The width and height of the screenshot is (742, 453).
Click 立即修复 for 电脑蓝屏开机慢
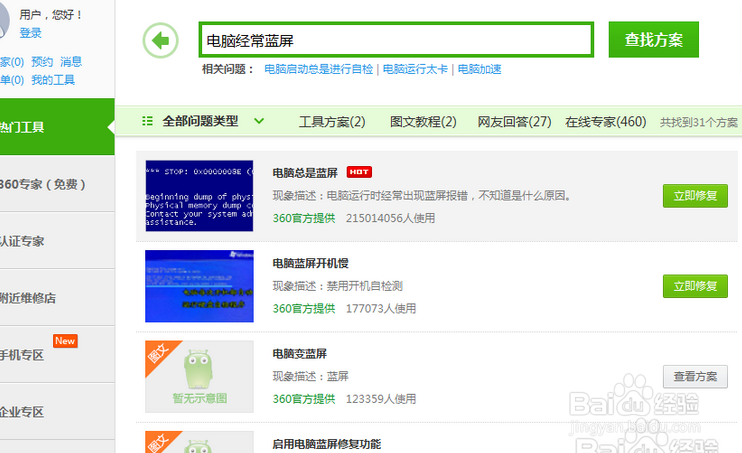point(695,286)
